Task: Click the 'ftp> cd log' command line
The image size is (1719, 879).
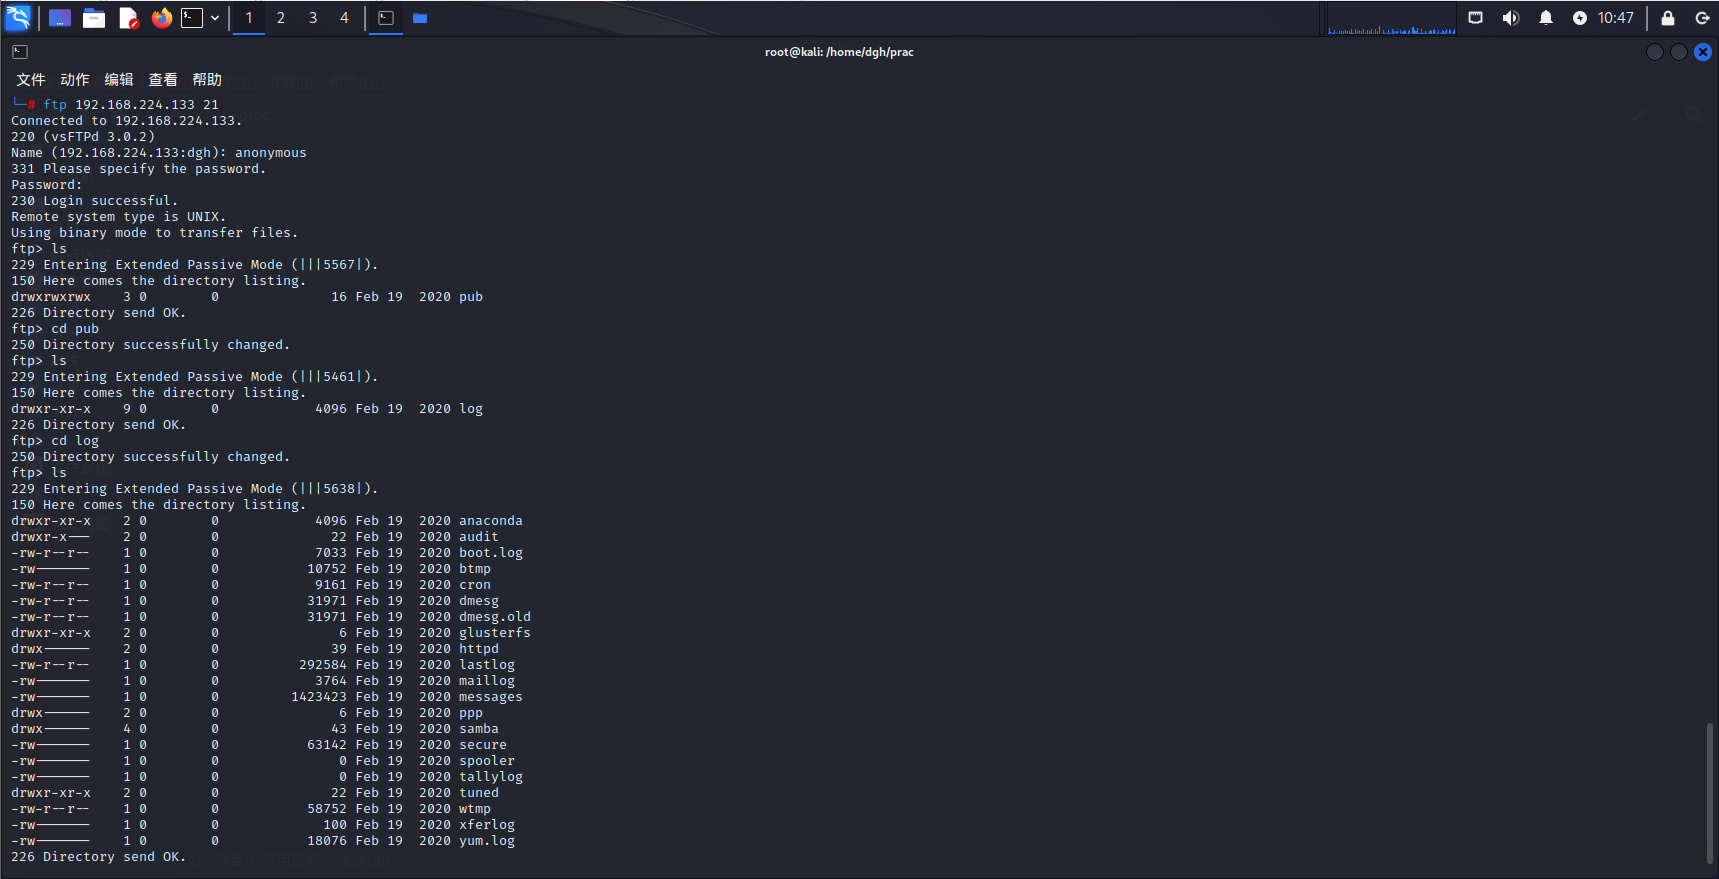Action: (55, 441)
